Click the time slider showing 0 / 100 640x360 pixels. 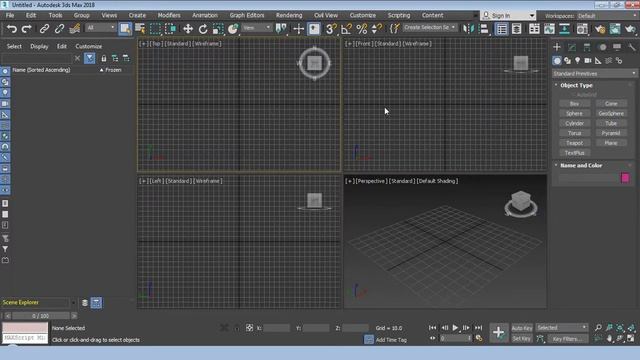(x=40, y=316)
